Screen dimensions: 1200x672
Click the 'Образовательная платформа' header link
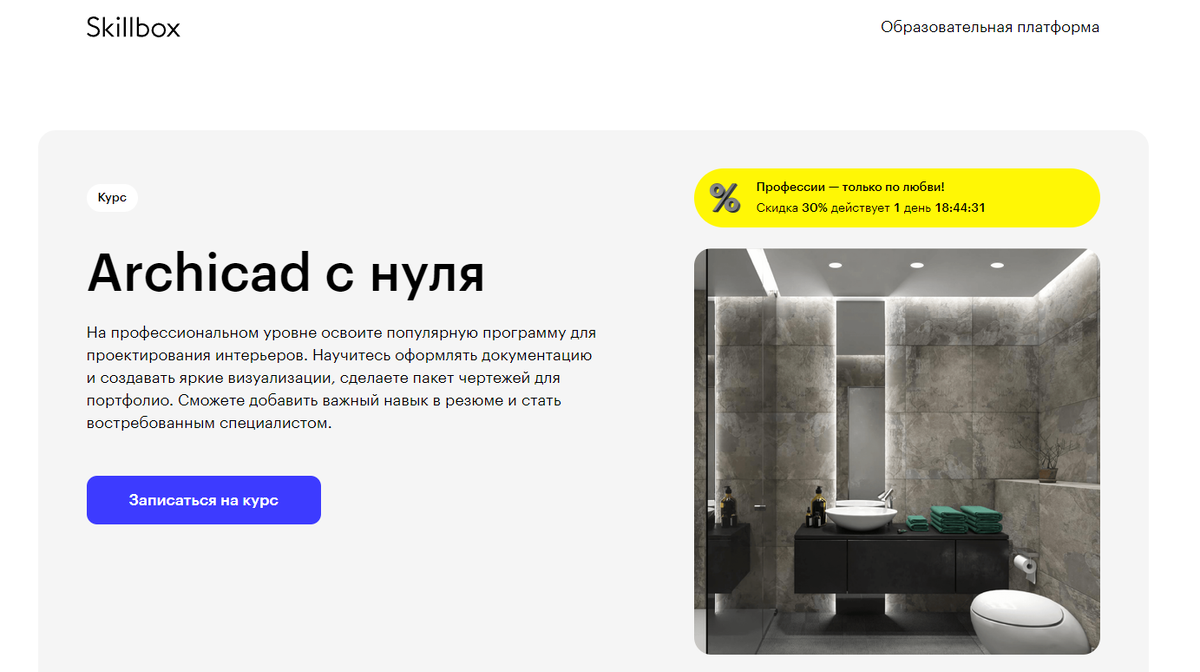point(990,27)
